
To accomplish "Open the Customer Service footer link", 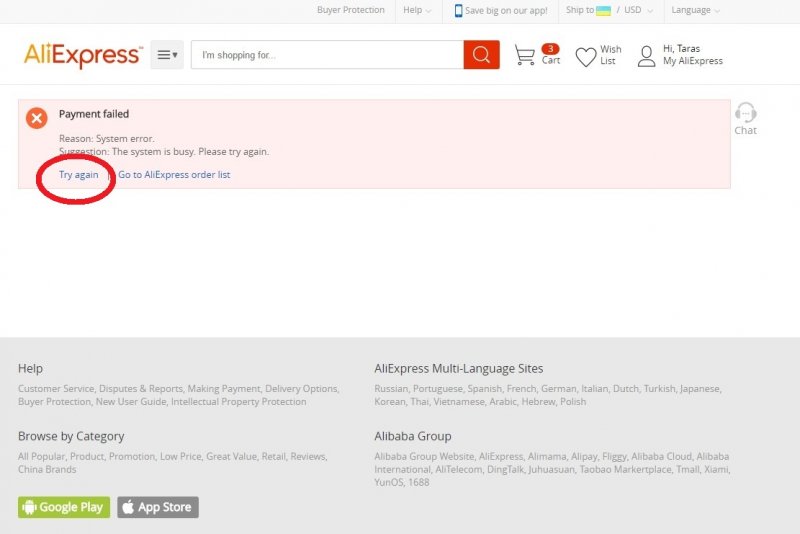I will (56, 389).
